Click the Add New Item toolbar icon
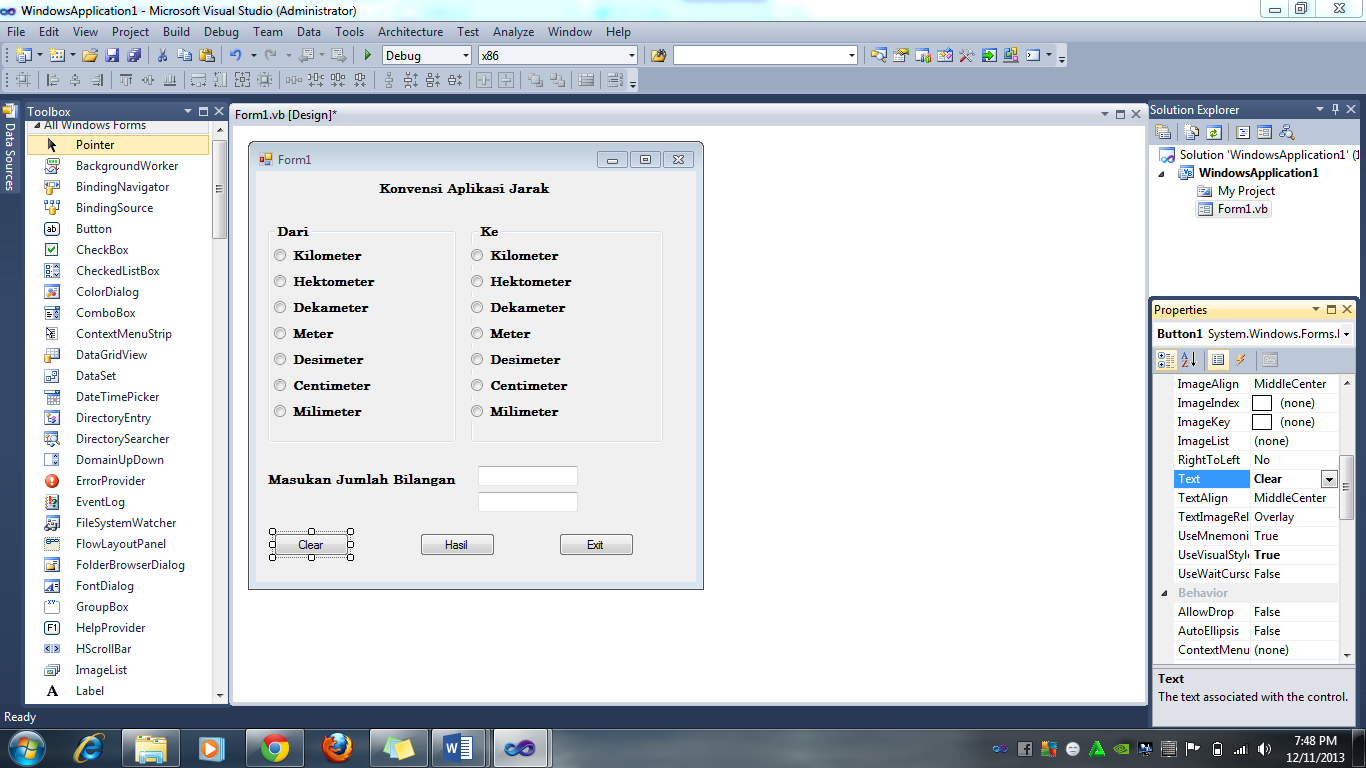Image resolution: width=1366 pixels, height=768 pixels. [56, 56]
